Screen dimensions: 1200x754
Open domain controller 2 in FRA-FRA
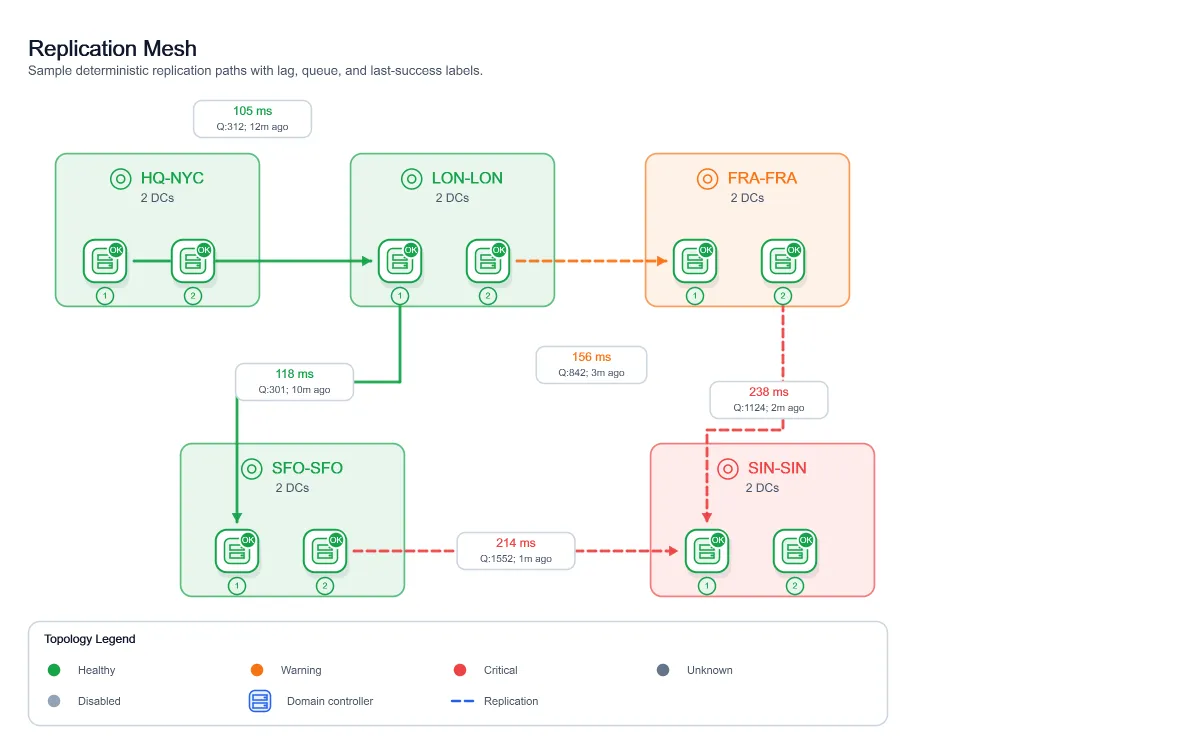[x=783, y=261]
